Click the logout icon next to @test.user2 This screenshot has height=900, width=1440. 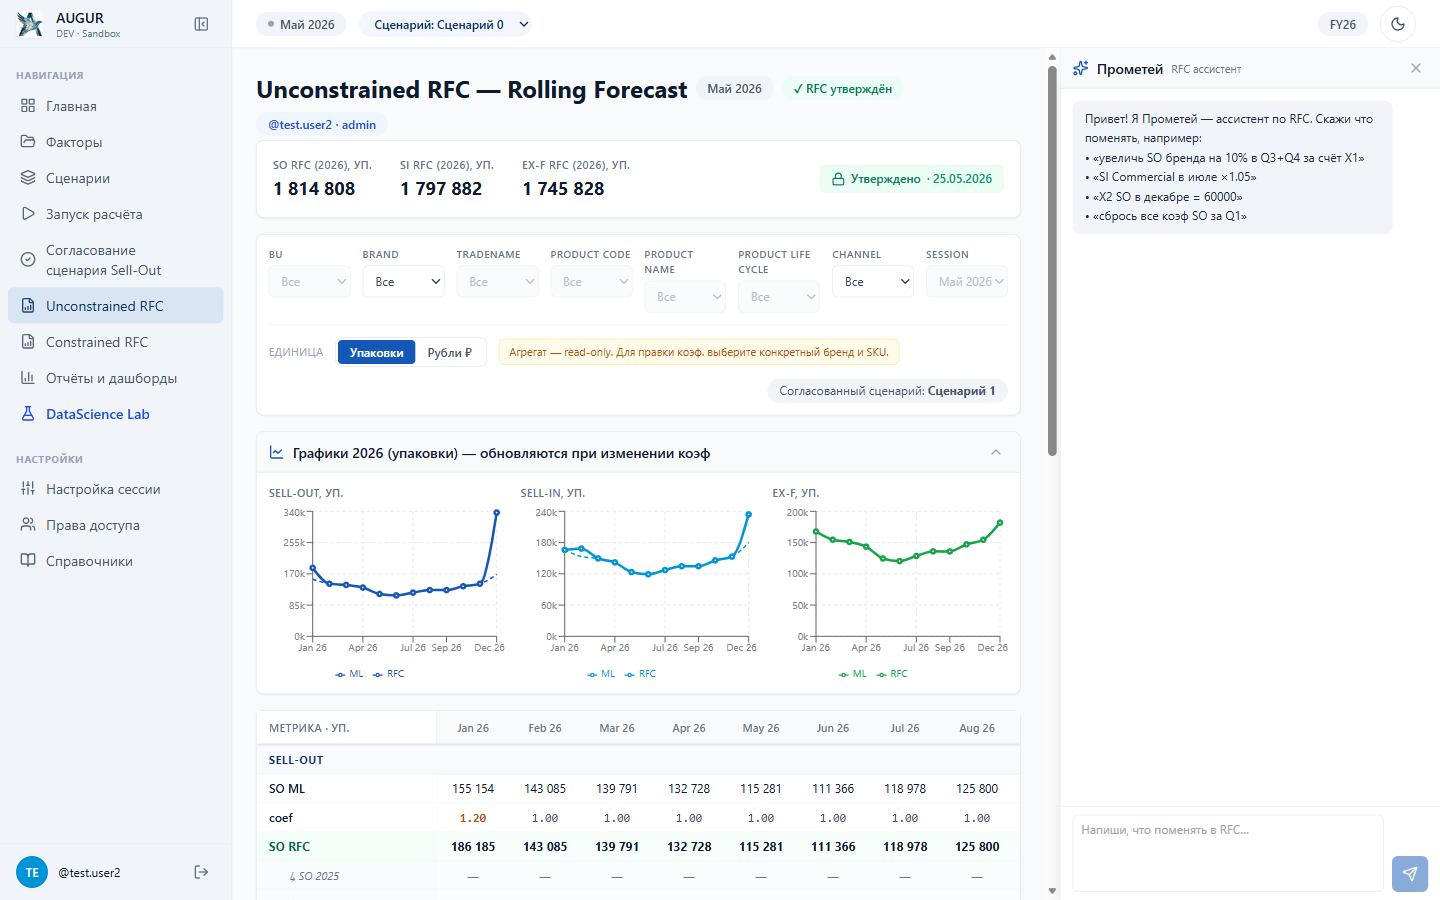pyautogui.click(x=201, y=872)
